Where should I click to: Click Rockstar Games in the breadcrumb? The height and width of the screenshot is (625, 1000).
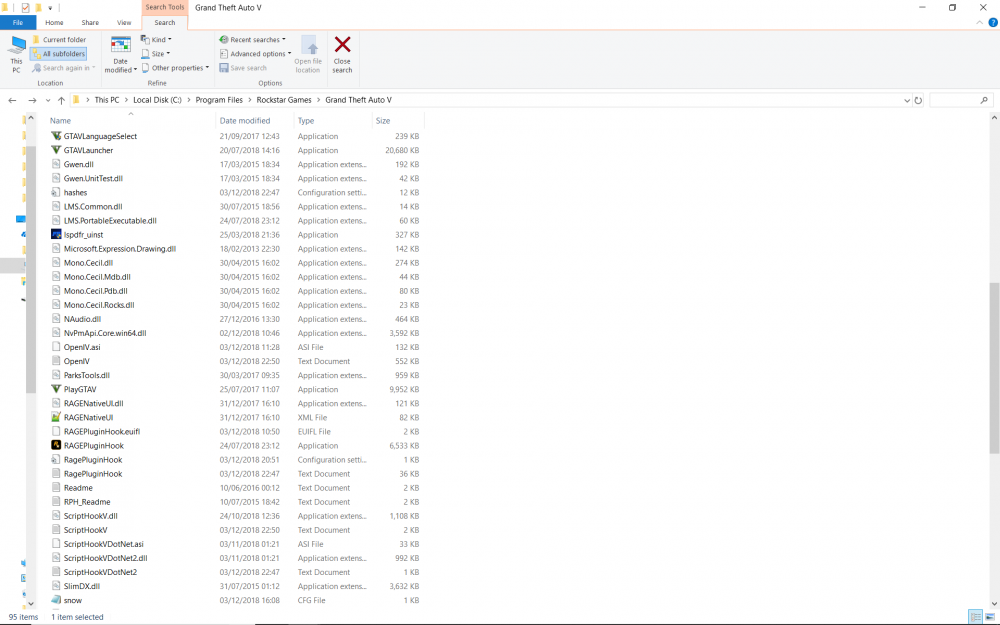tap(284, 100)
